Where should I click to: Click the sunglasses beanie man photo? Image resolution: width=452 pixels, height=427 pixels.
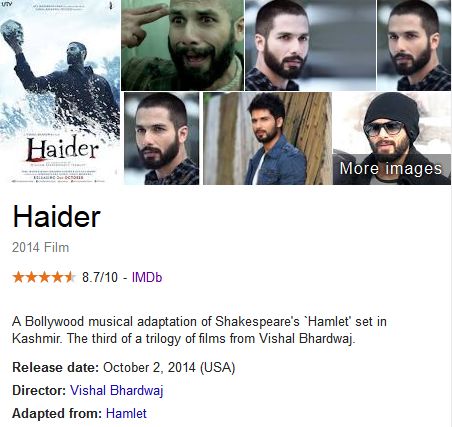[392, 138]
